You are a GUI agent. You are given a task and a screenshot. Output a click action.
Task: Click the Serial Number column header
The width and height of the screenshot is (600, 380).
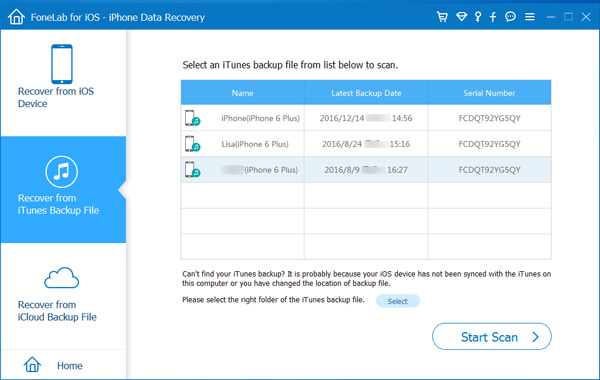coord(489,93)
